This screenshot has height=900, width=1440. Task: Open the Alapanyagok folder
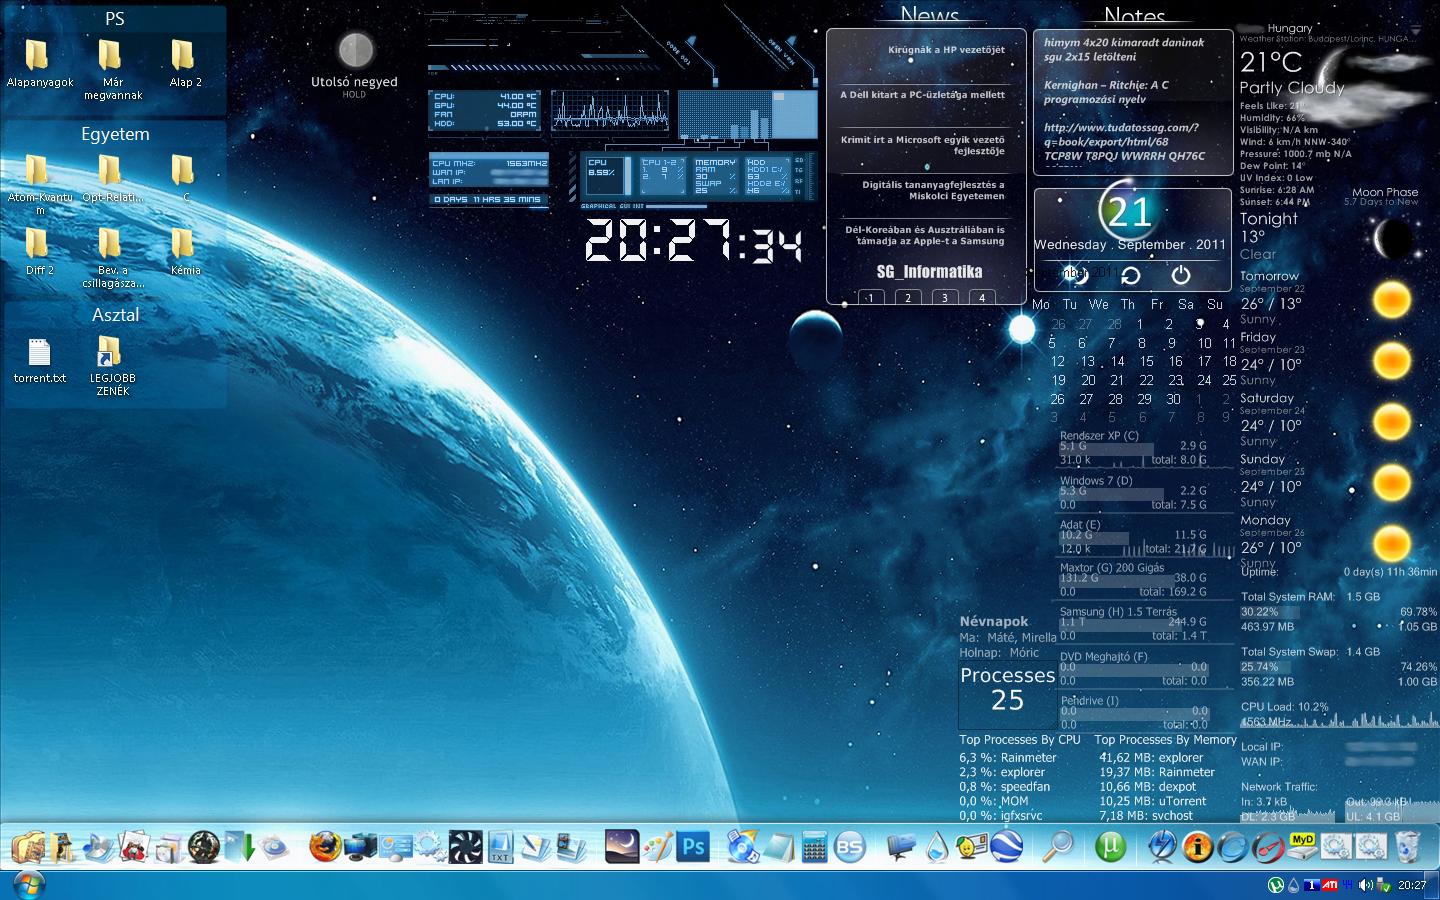[x=39, y=64]
